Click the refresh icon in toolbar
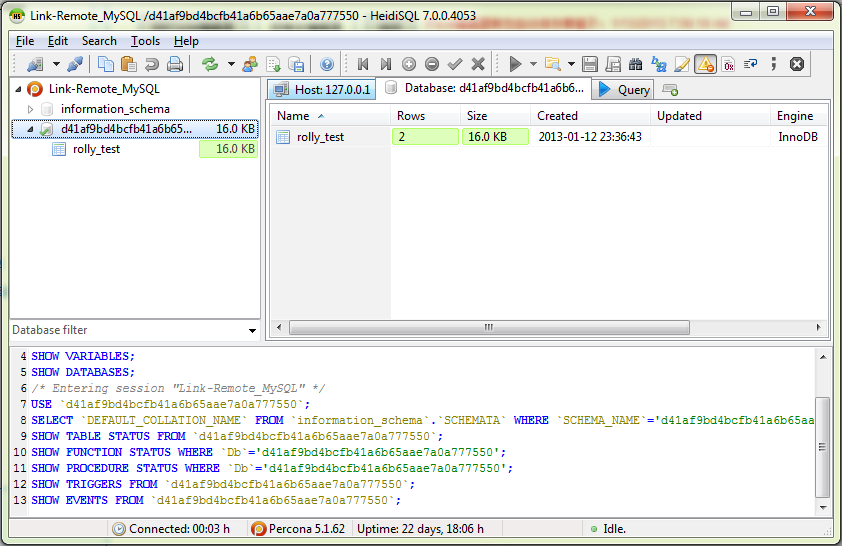 coord(210,64)
